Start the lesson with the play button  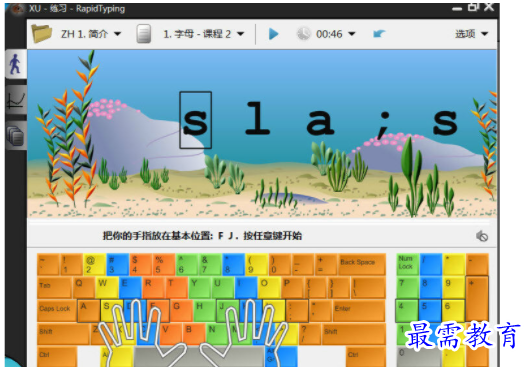273,34
